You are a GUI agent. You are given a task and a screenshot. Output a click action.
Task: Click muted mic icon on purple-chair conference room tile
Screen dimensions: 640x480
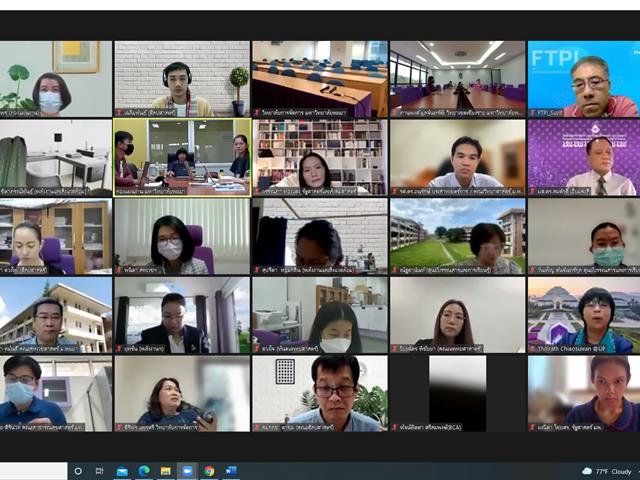tap(395, 113)
